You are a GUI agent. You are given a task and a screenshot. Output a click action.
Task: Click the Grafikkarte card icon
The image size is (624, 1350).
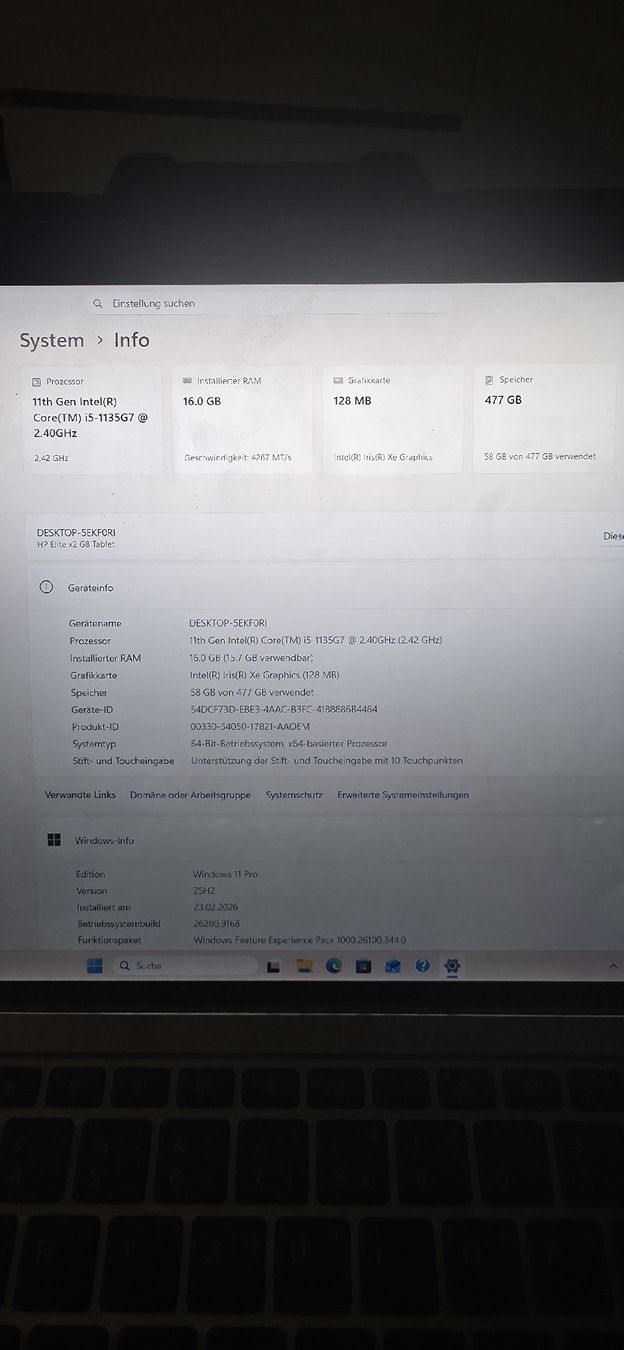click(338, 381)
